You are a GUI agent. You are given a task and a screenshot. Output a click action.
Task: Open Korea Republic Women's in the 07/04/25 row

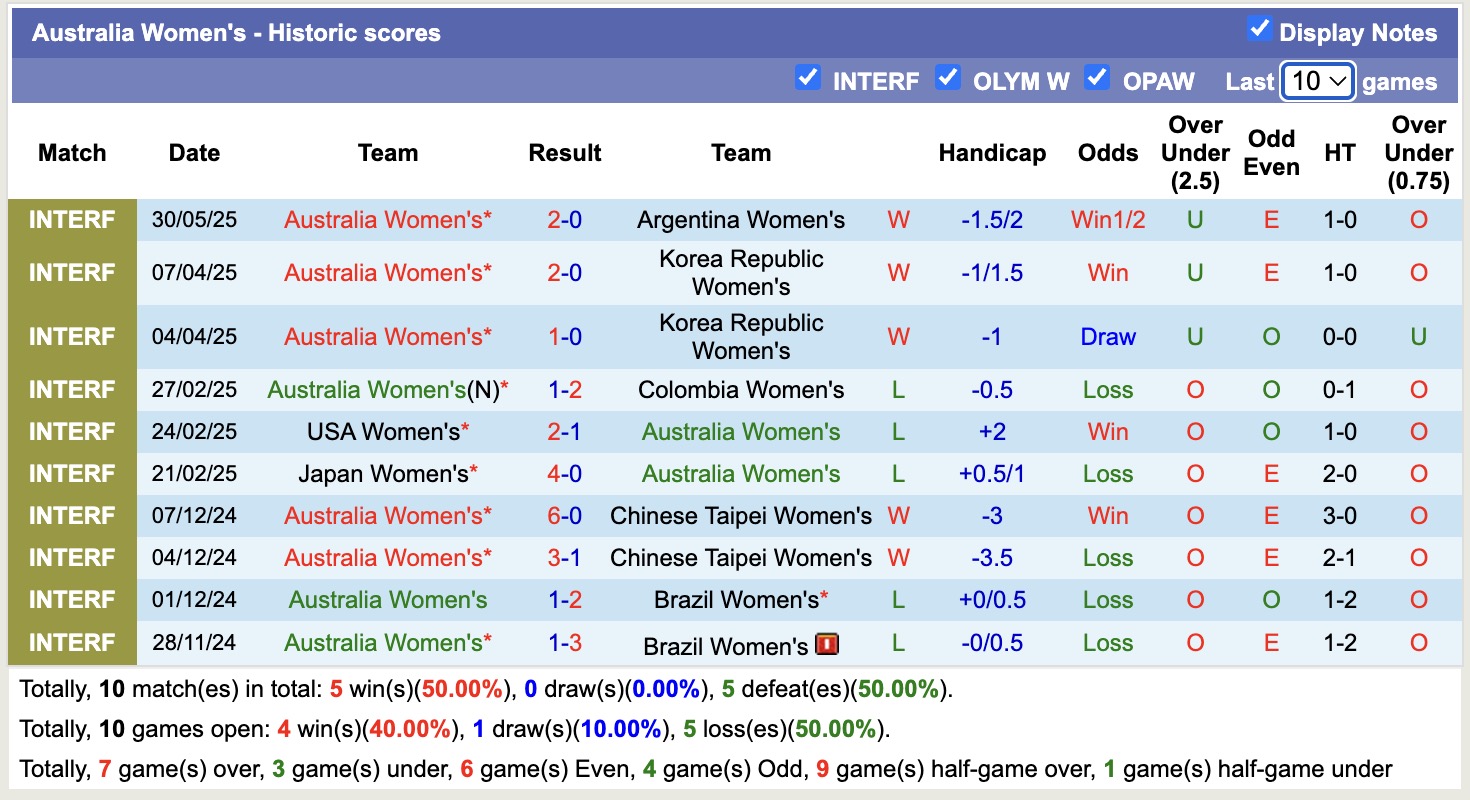click(741, 273)
